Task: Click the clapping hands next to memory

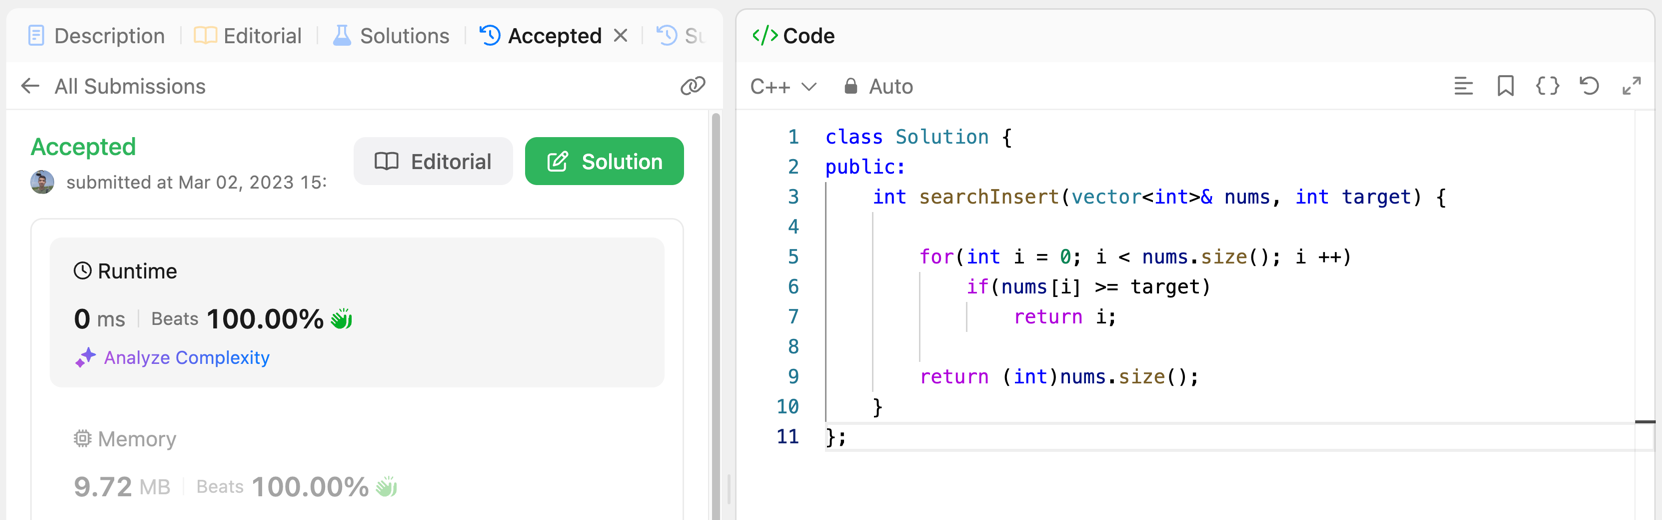Action: click(x=387, y=487)
